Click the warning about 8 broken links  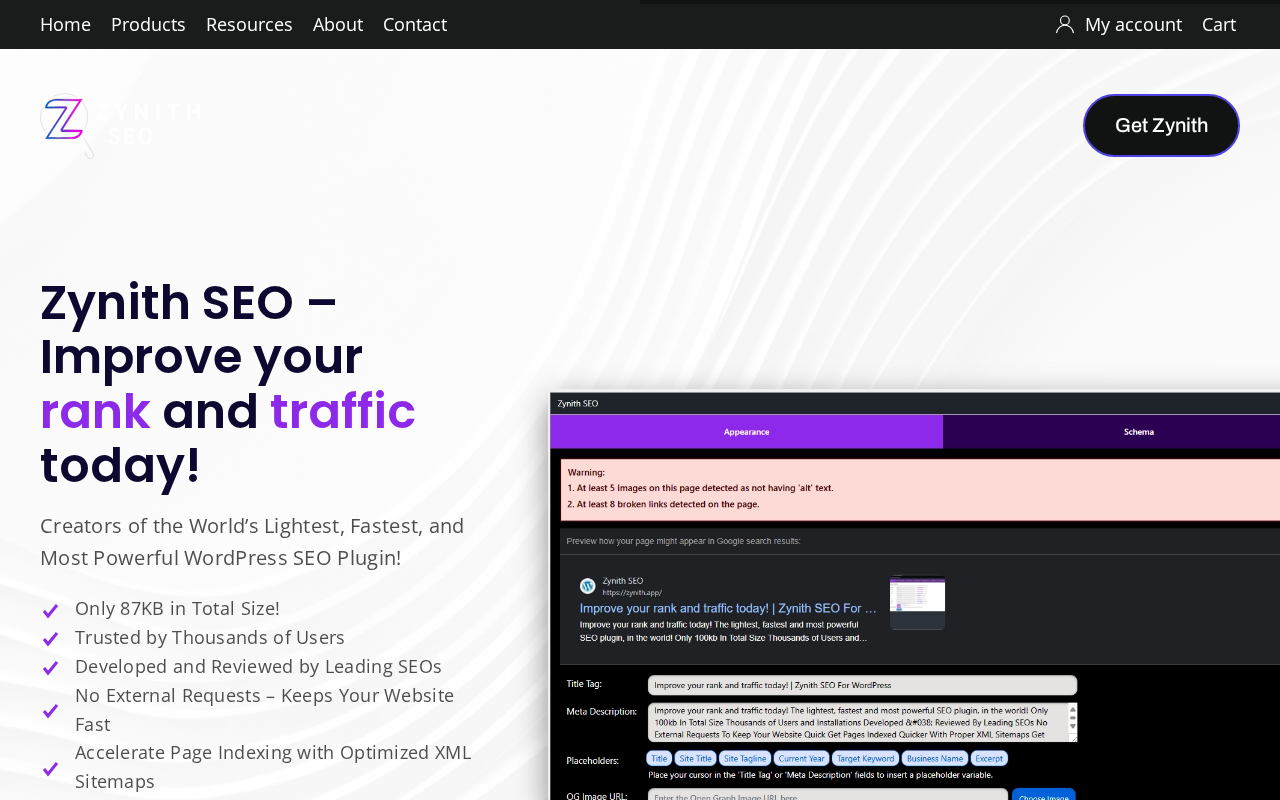[x=663, y=504]
